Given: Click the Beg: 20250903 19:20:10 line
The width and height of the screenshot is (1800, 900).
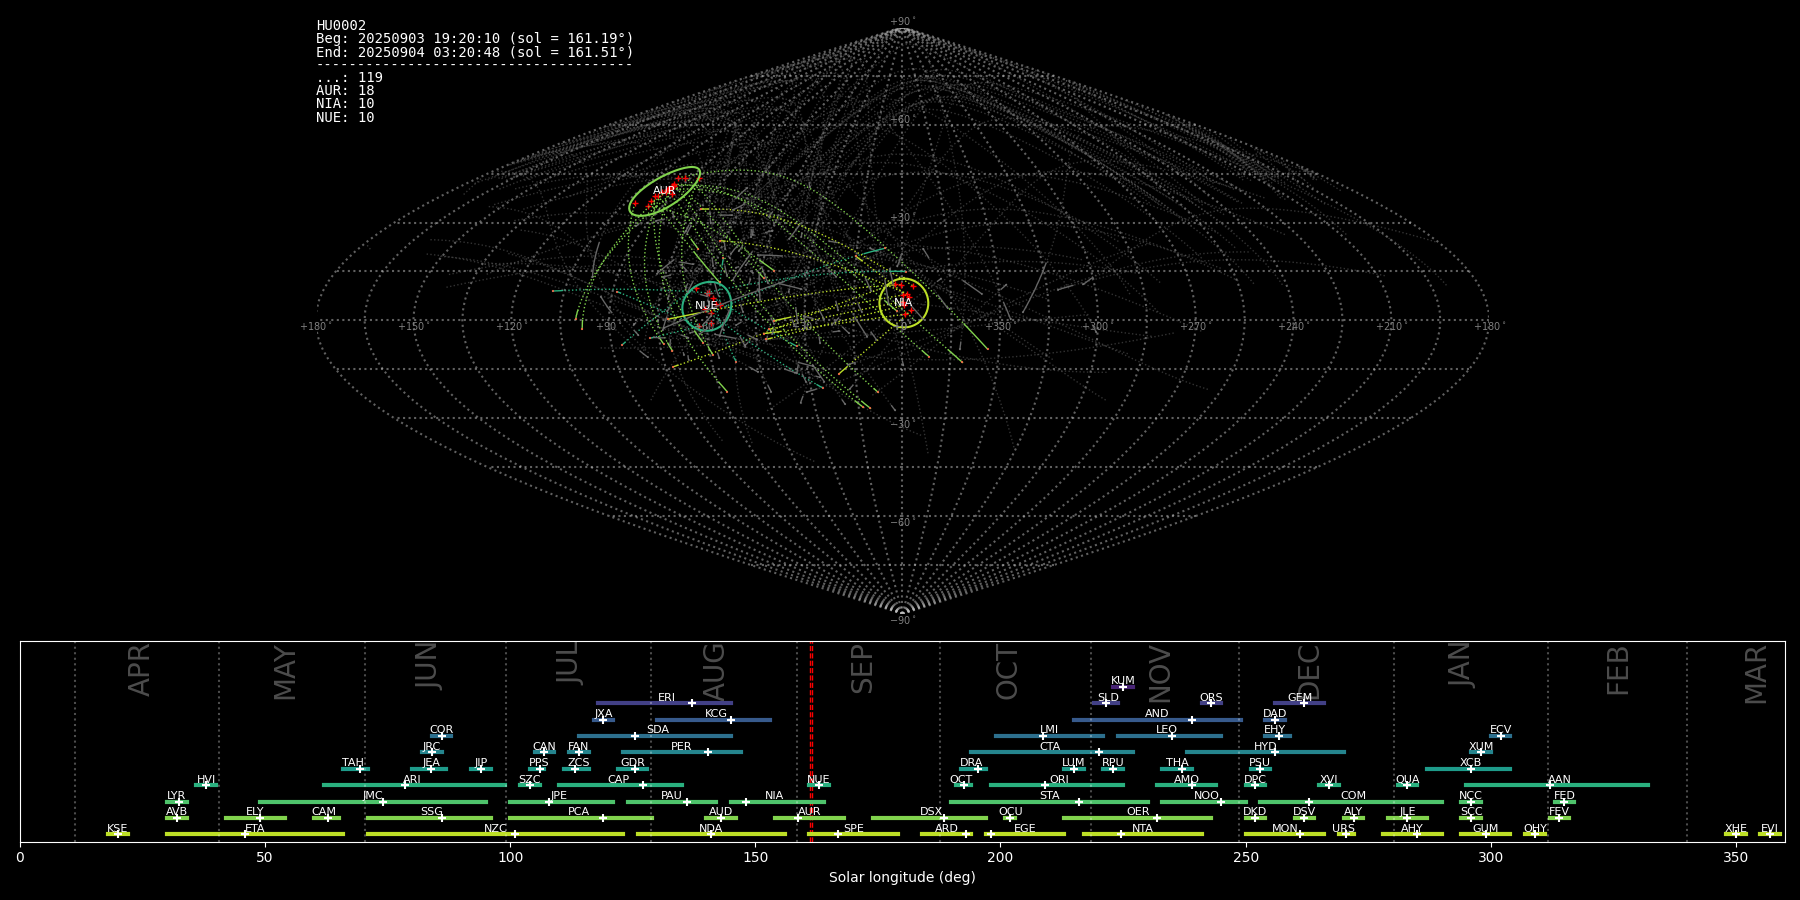Looking at the screenshot, I should click(475, 38).
